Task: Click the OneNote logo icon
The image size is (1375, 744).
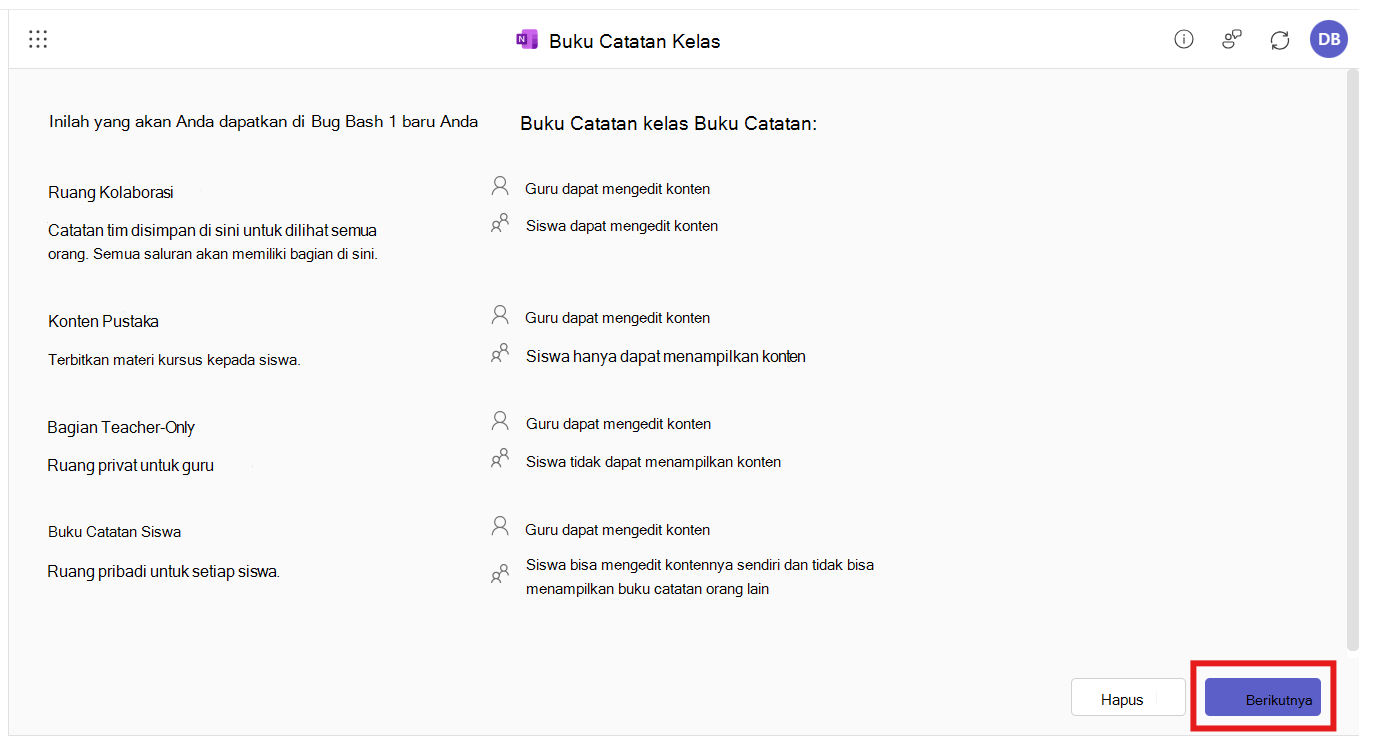Action: coord(526,40)
